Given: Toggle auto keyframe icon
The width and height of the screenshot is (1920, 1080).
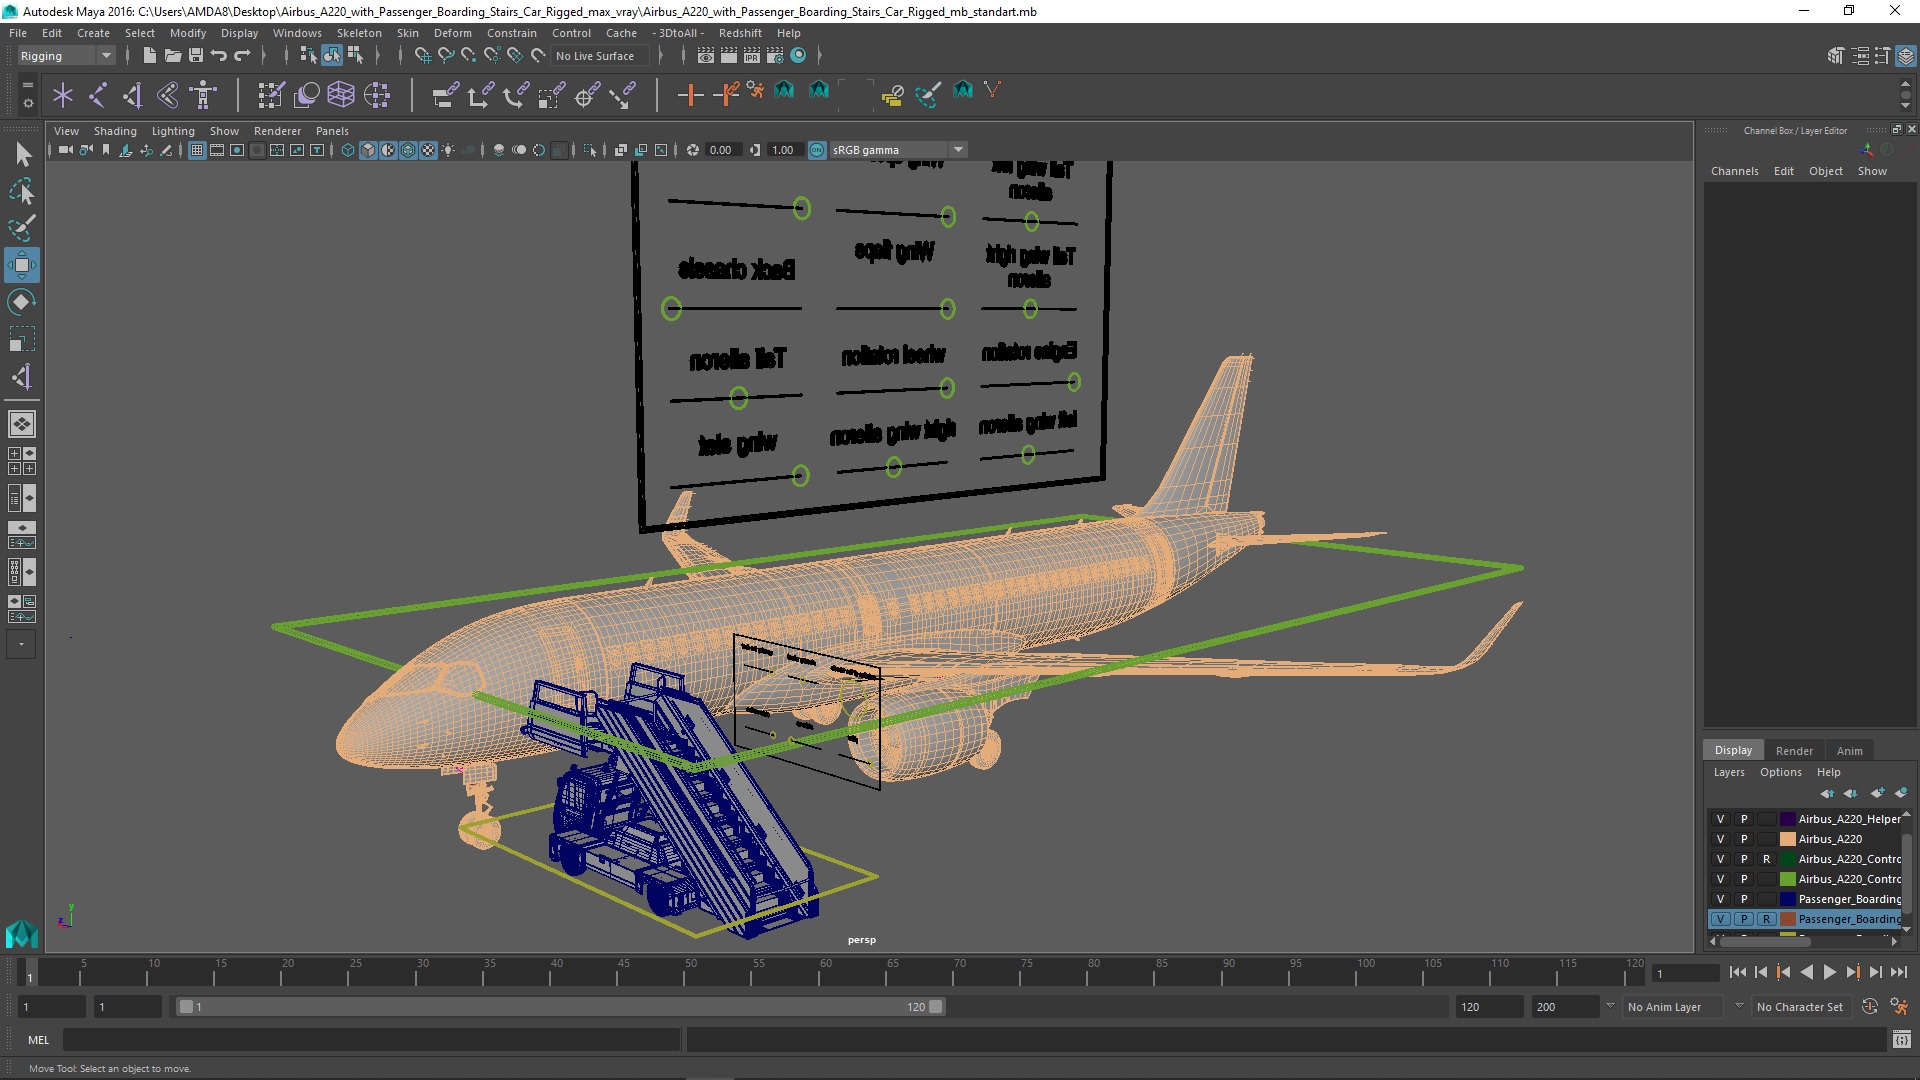Looking at the screenshot, I should pyautogui.click(x=1870, y=1007).
